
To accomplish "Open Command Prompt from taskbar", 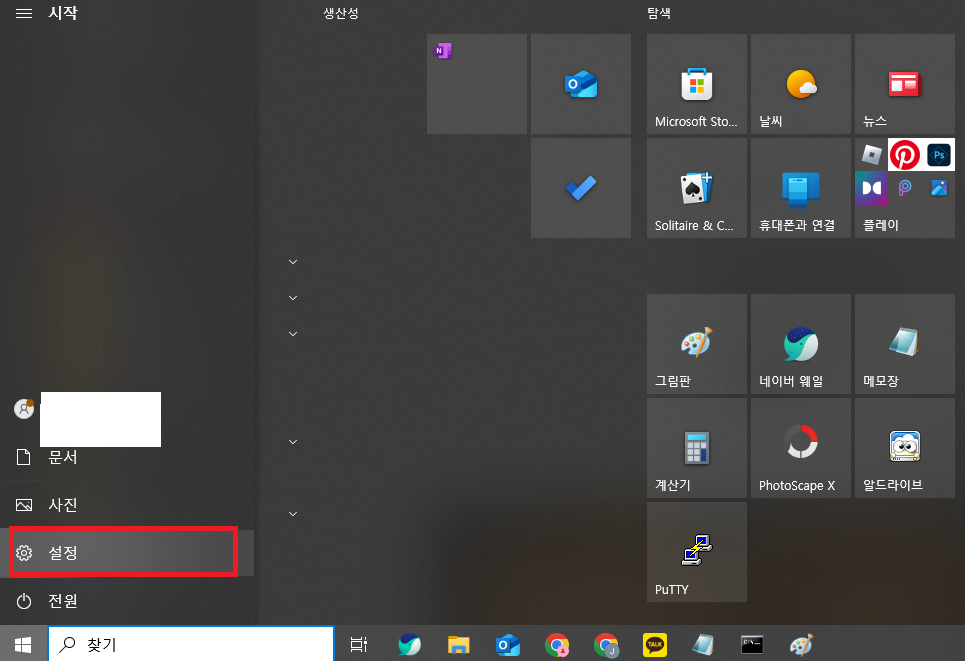I will (752, 644).
